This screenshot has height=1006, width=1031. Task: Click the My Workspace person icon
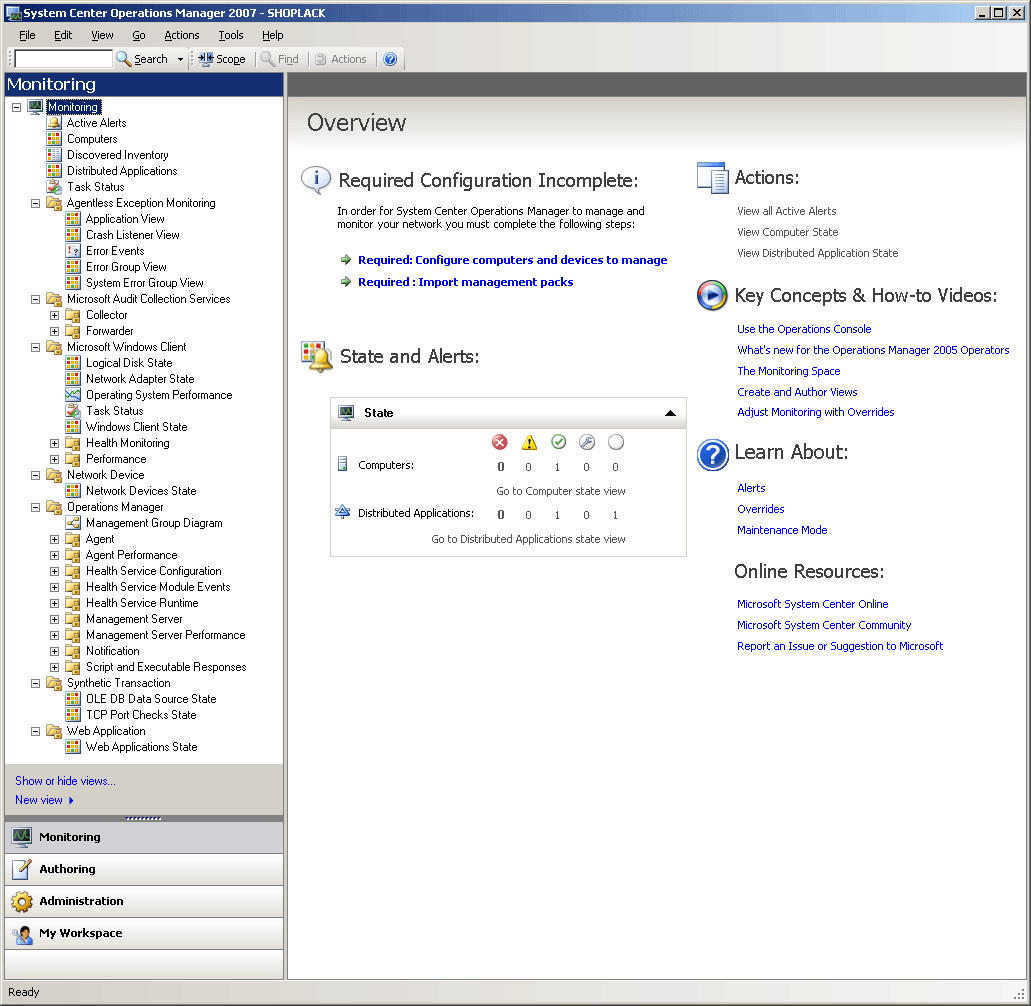click(22, 933)
